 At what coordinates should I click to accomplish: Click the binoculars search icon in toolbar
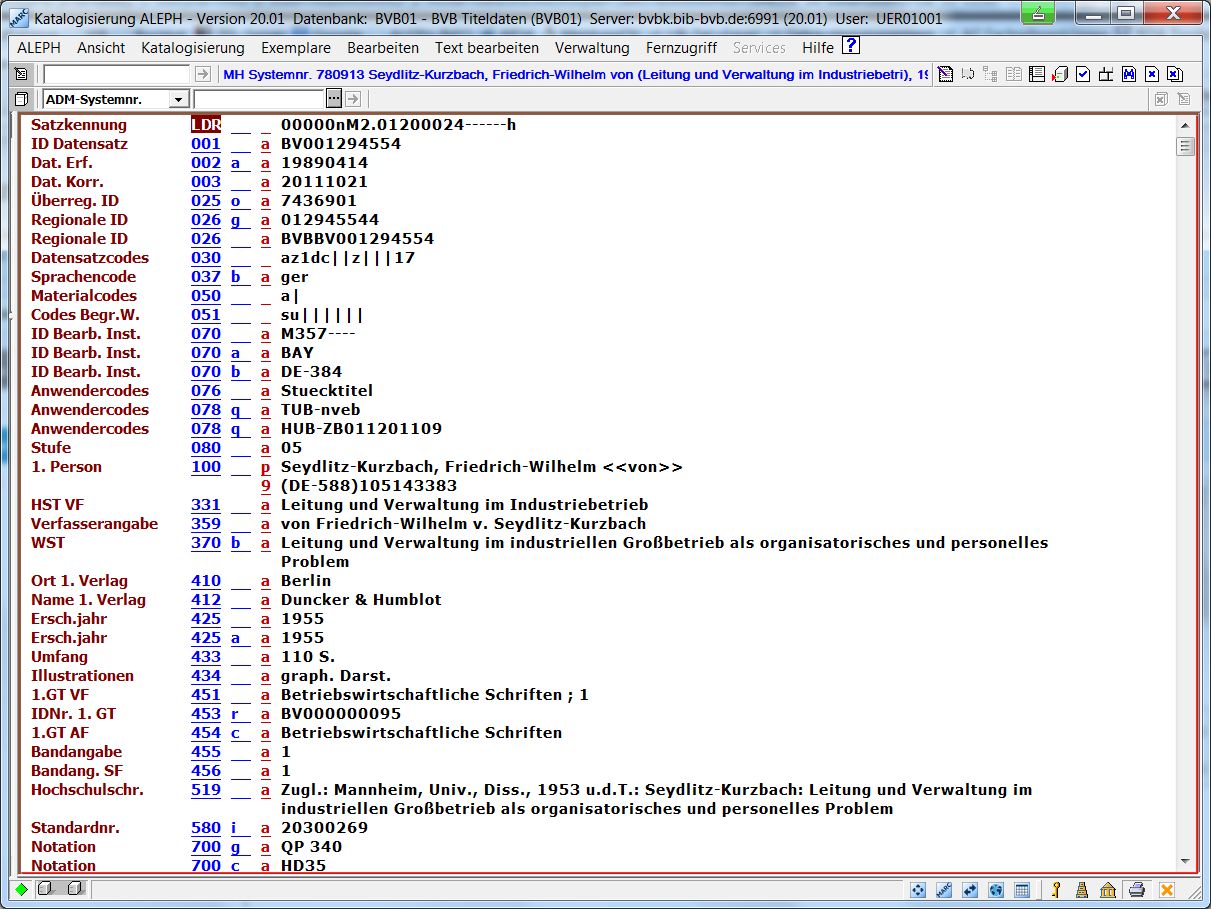point(1127,74)
